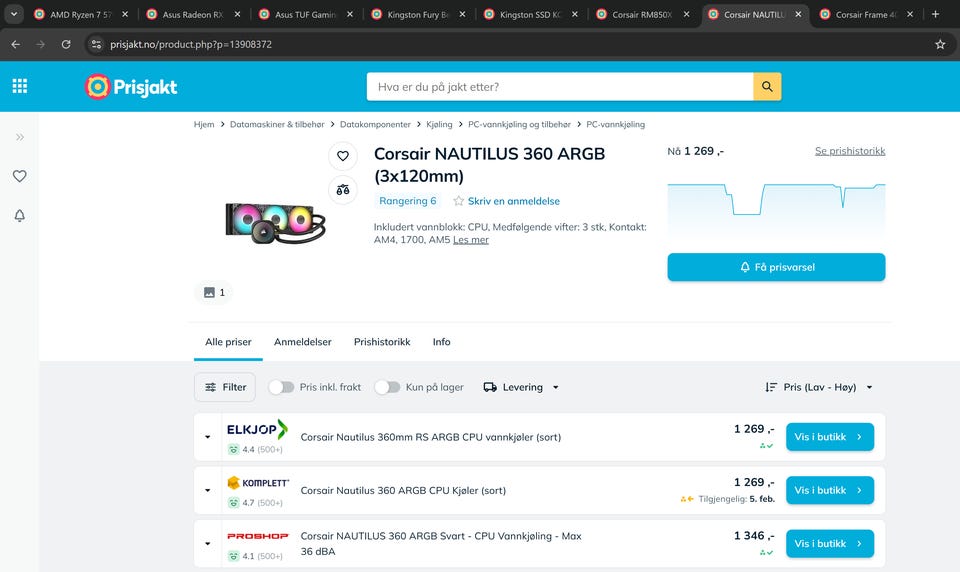Open the Levering dropdown
This screenshot has height=572, width=960.
[x=521, y=387]
